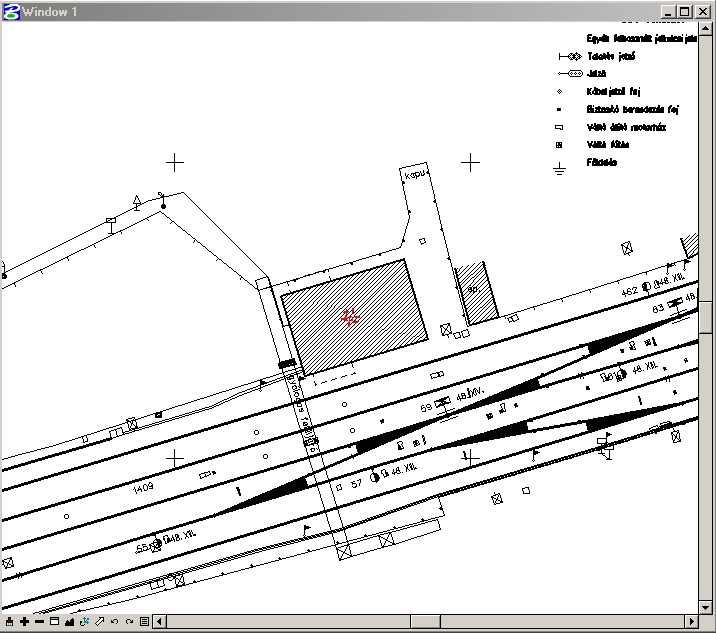The height and width of the screenshot is (633, 716).
Task: Close Window 1
Action: 703,12
